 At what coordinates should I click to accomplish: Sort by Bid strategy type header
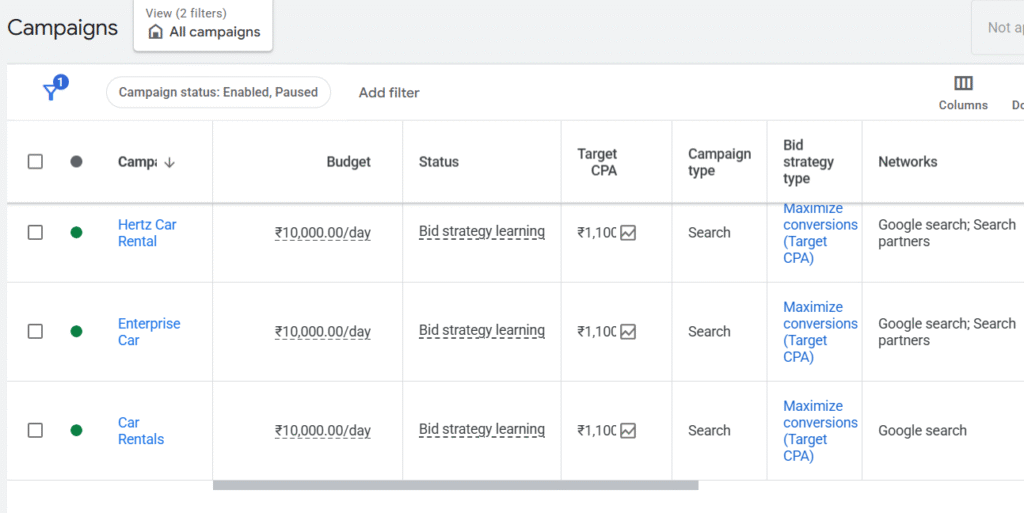[808, 162]
